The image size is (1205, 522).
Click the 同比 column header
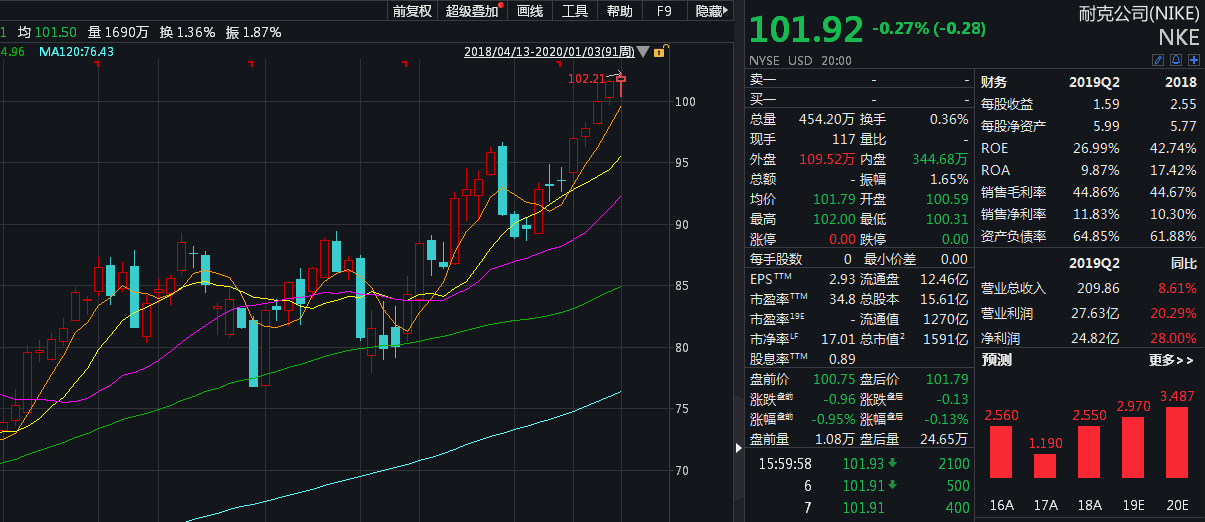pyautogui.click(x=1184, y=264)
